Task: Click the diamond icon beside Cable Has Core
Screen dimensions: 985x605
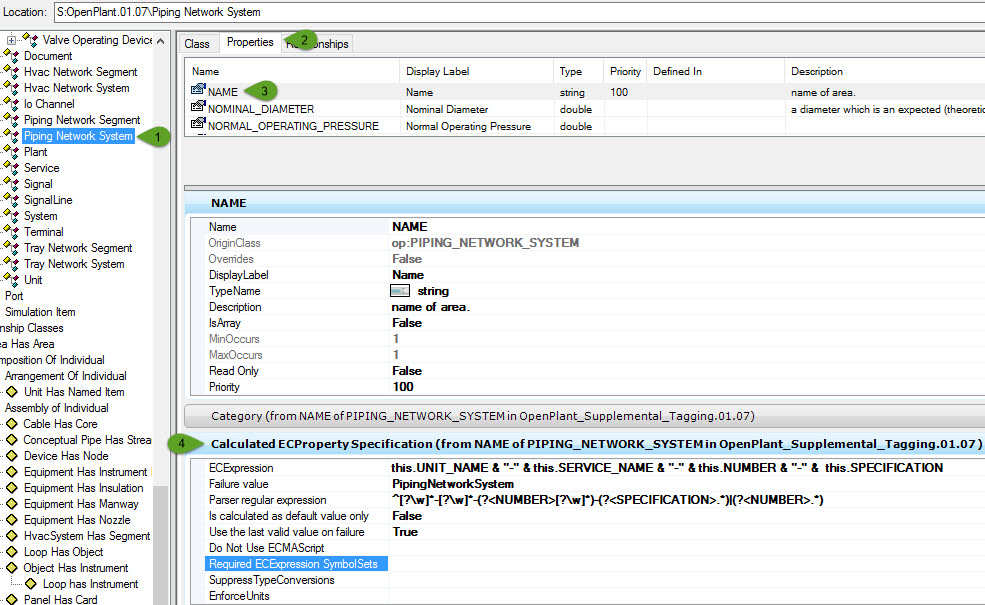Action: (x=11, y=424)
